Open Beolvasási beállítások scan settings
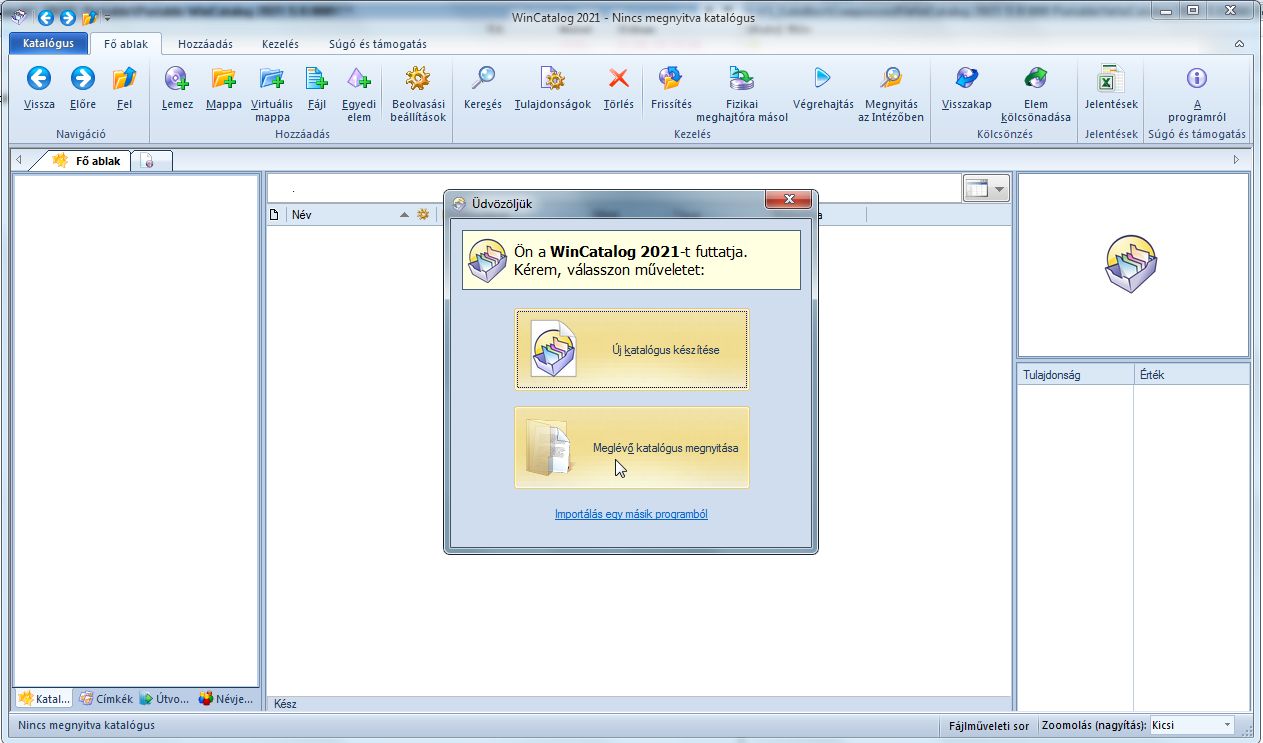This screenshot has width=1263, height=743. (418, 79)
